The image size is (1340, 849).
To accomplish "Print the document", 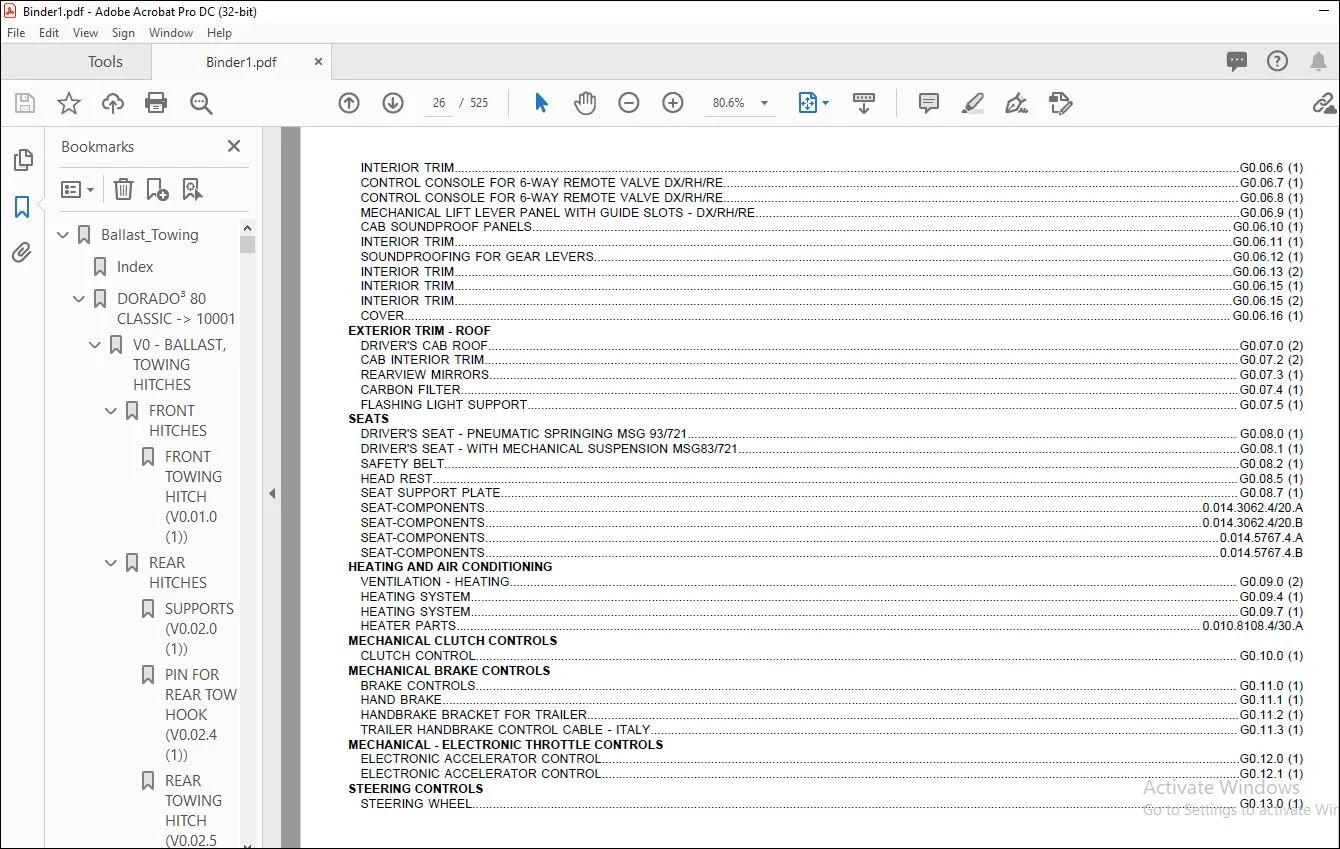I will pos(156,103).
